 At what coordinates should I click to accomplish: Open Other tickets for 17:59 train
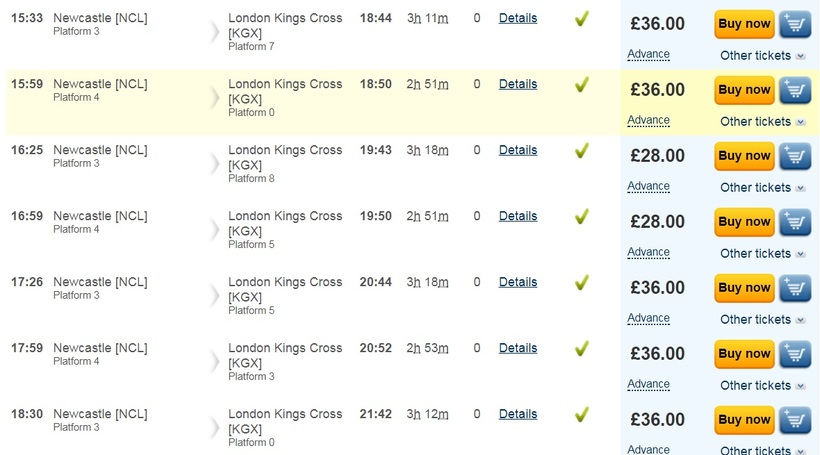pyautogui.click(x=762, y=385)
